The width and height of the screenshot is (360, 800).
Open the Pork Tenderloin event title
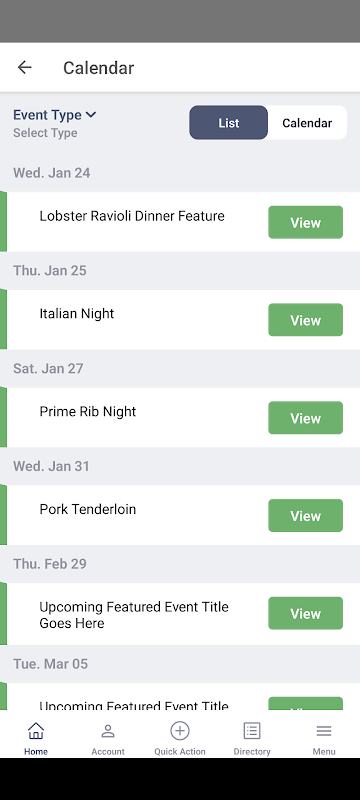pyautogui.click(x=88, y=509)
